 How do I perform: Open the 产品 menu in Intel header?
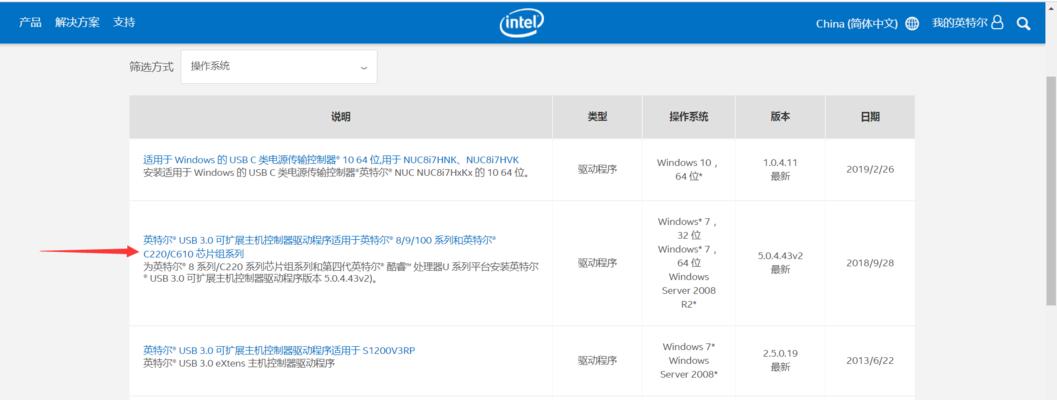[x=30, y=22]
